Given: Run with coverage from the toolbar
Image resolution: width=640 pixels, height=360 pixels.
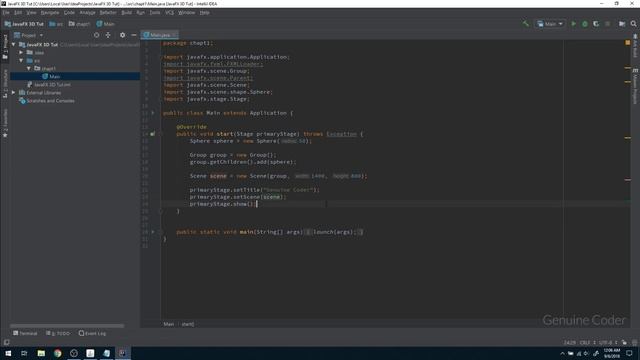Looking at the screenshot, I should coord(596,24).
